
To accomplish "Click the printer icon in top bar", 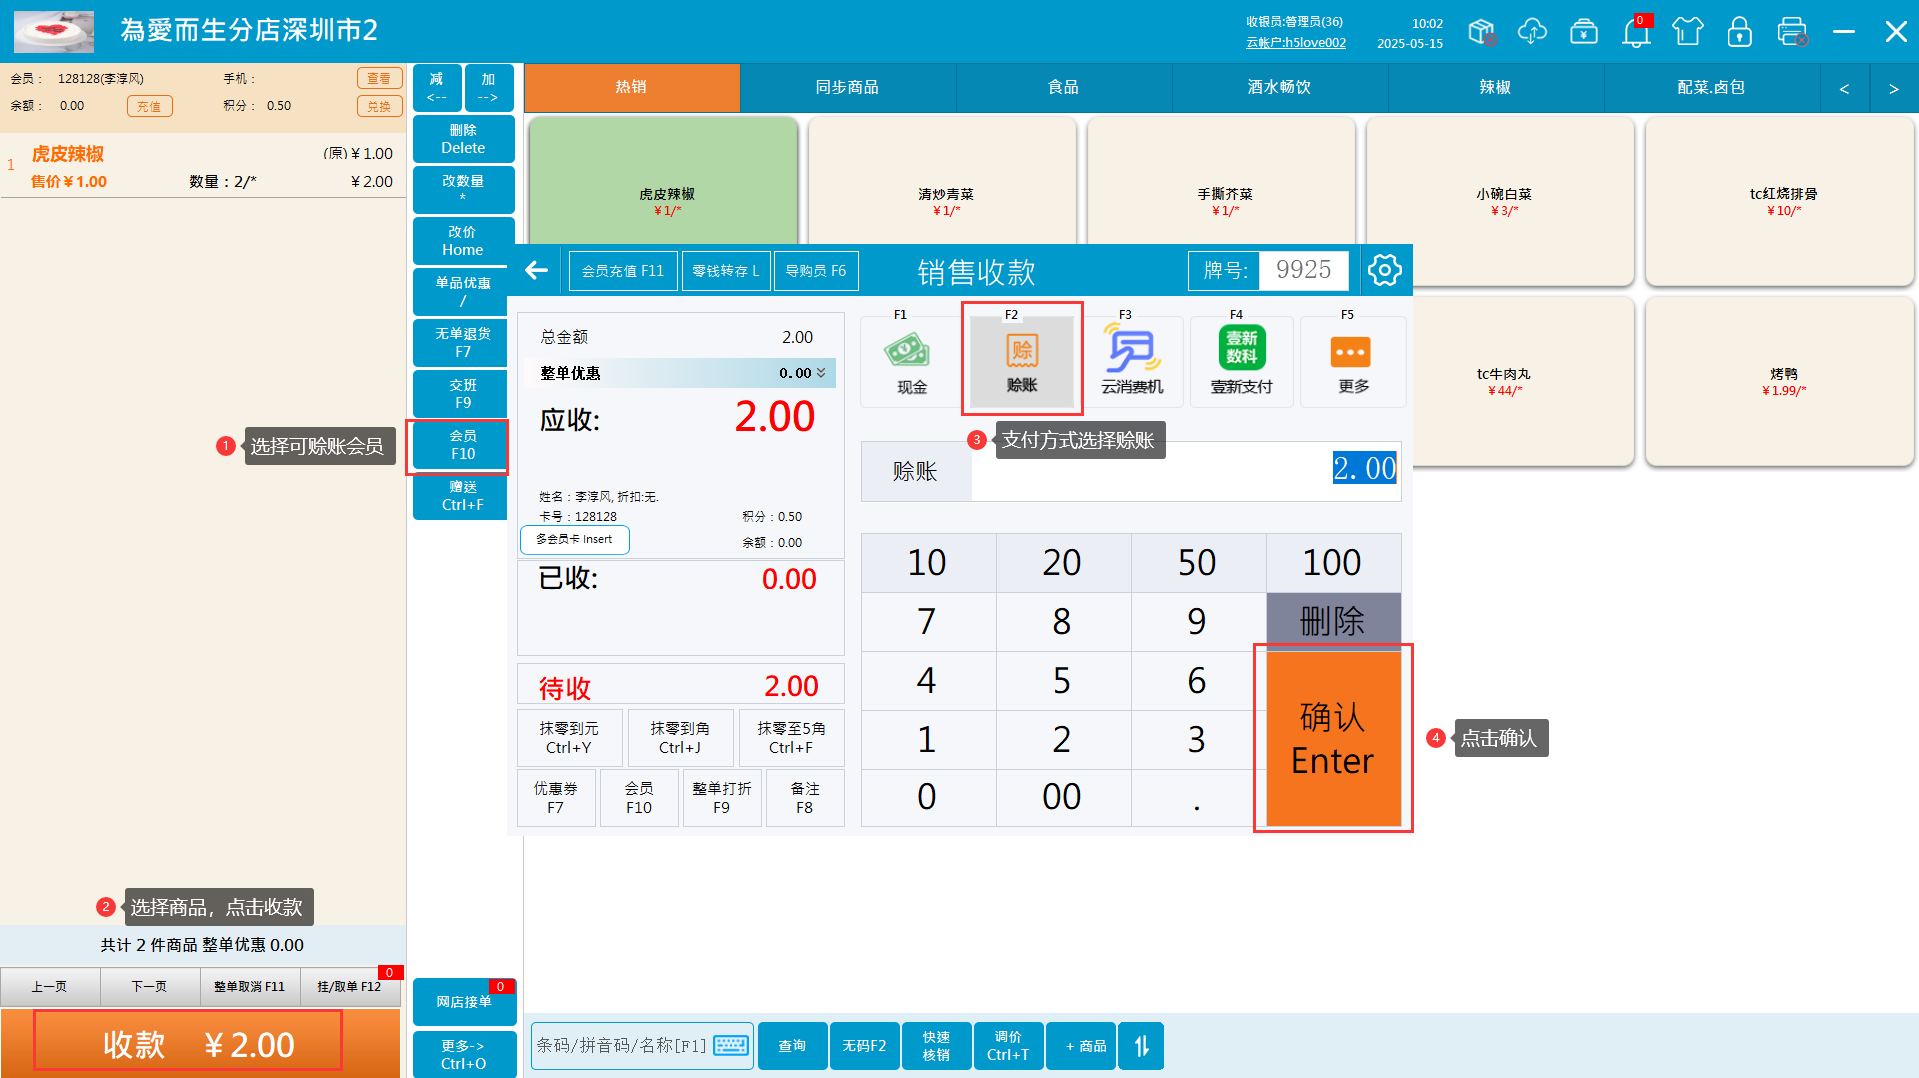I will (x=1791, y=32).
